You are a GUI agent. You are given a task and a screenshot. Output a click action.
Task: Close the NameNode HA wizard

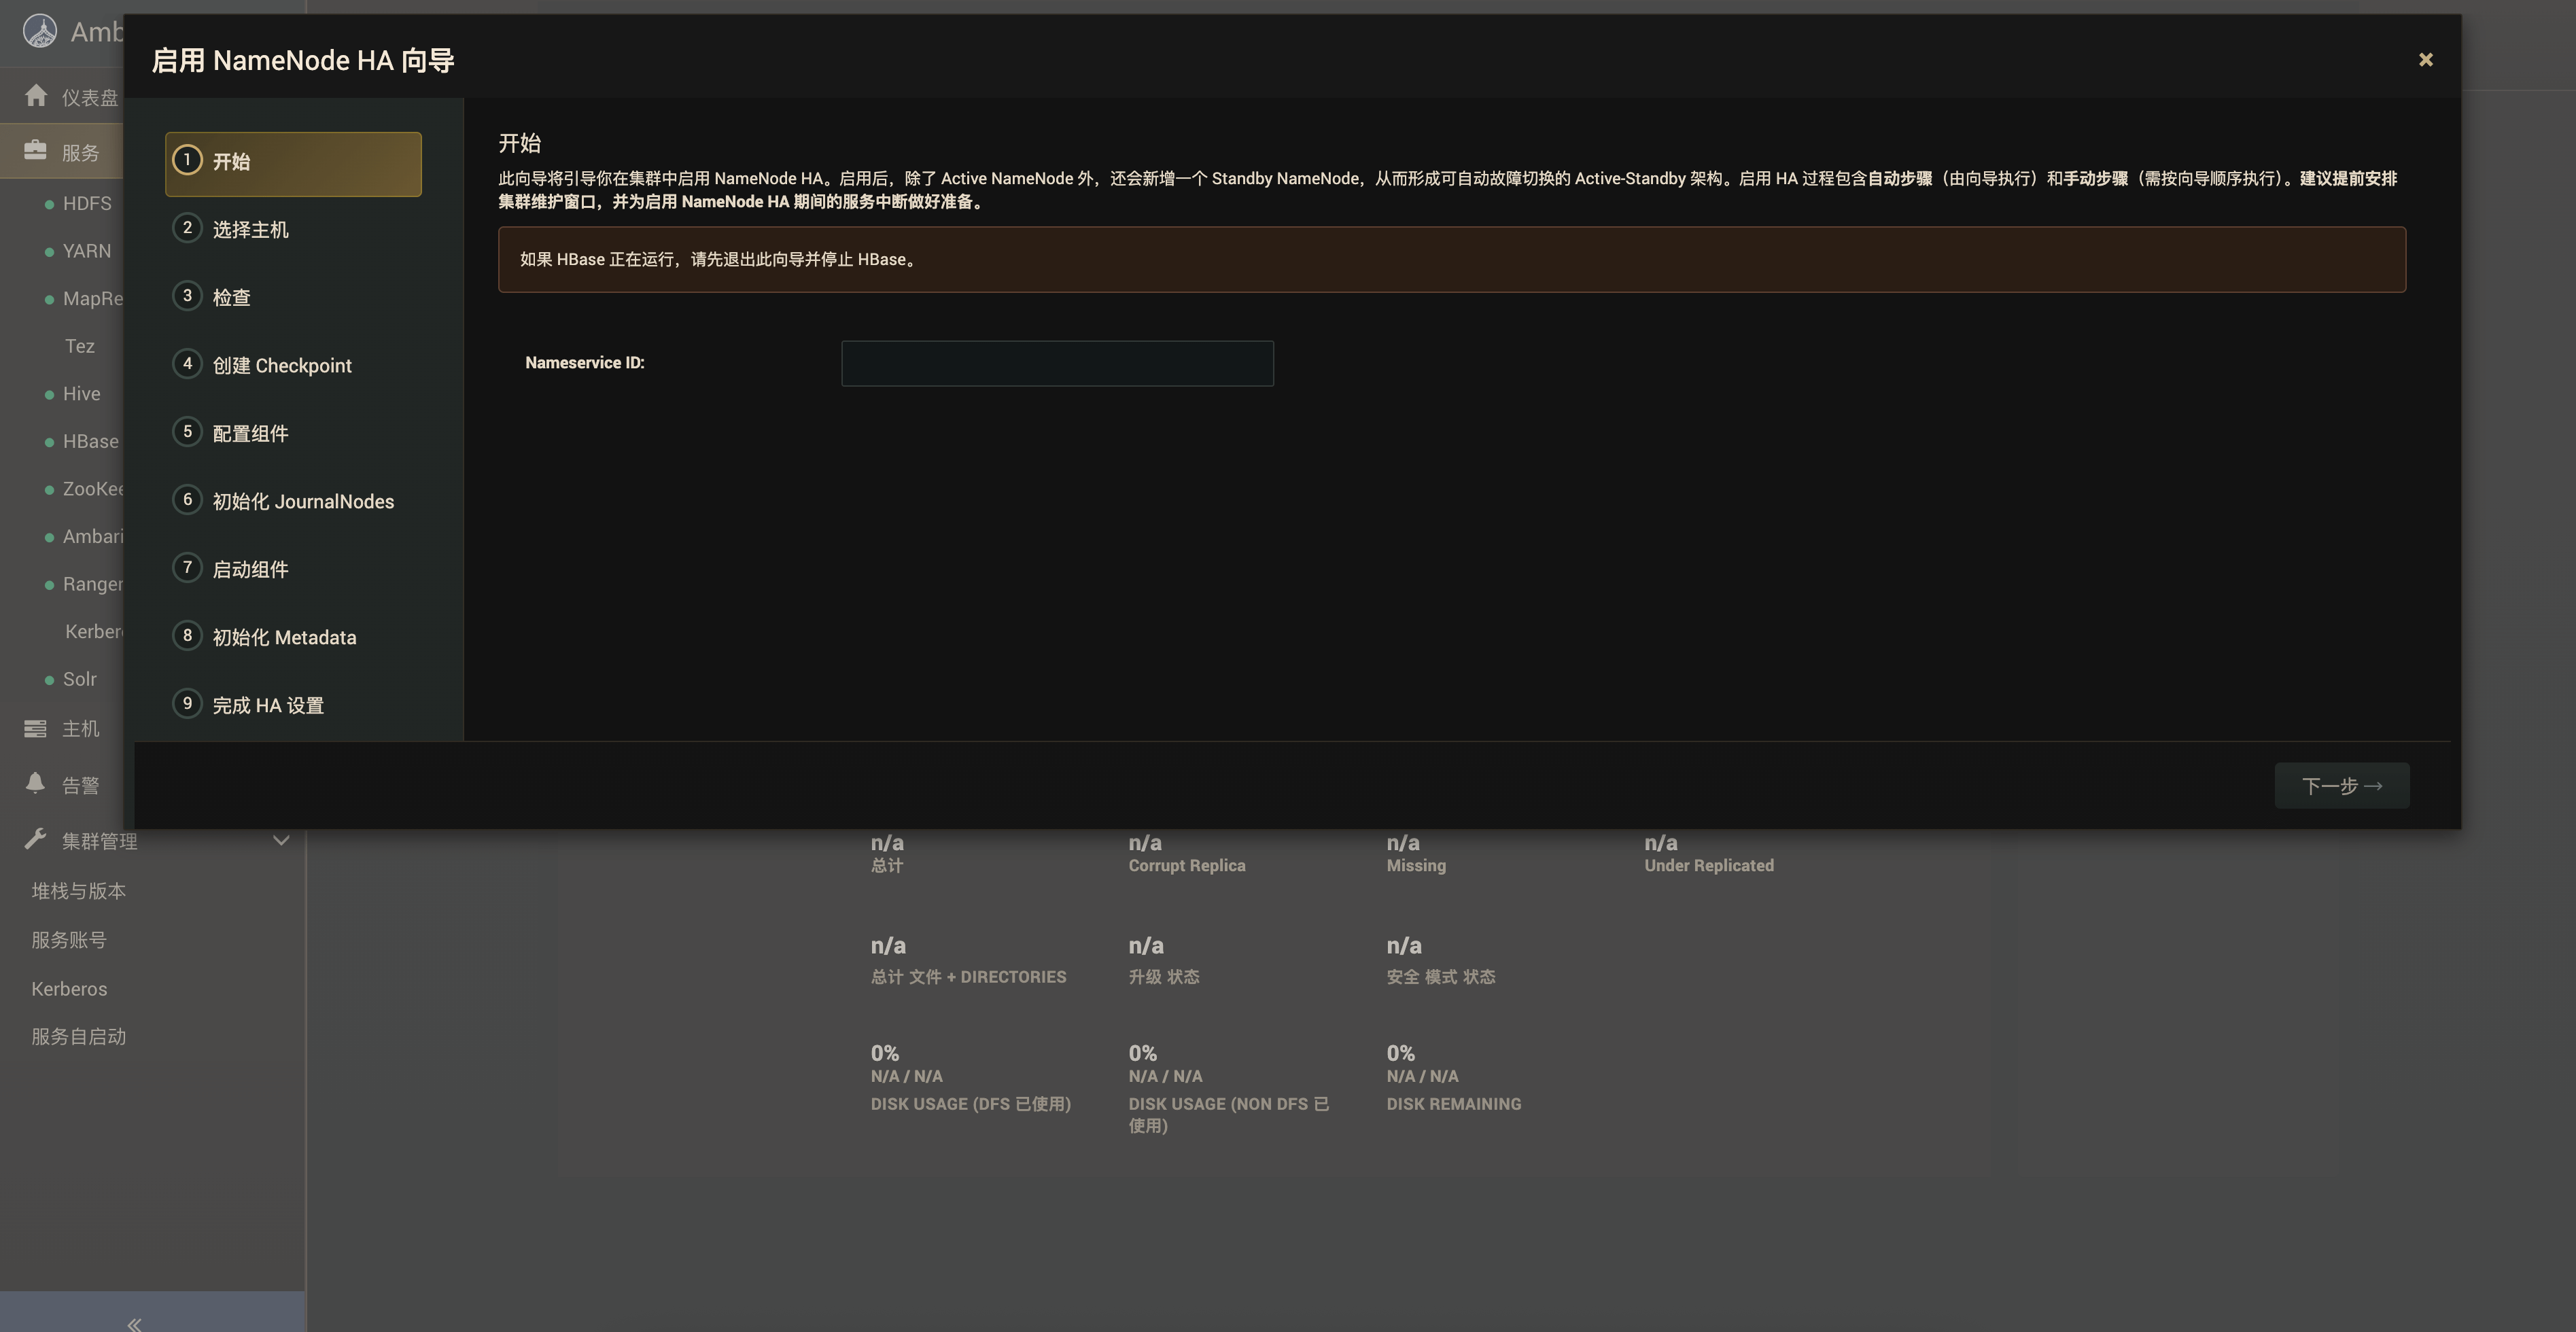coord(2425,60)
